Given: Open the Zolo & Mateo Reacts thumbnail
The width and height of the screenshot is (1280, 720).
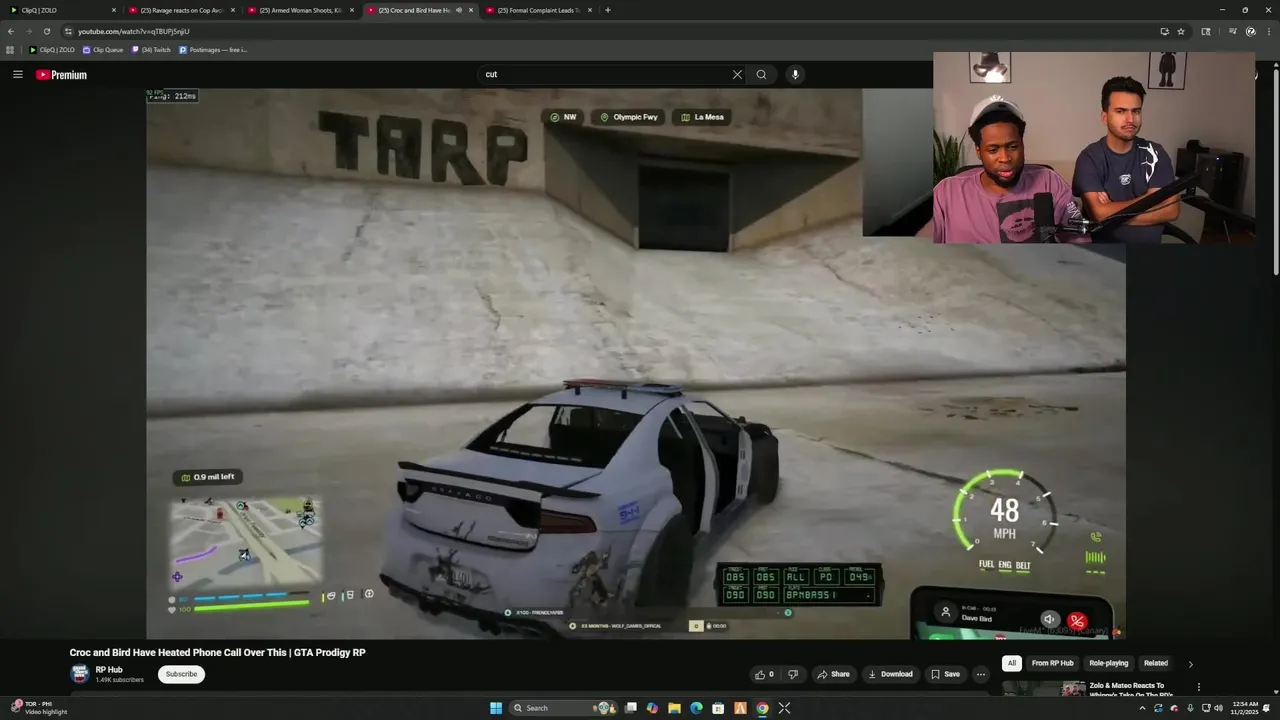Looking at the screenshot, I should point(1044,688).
